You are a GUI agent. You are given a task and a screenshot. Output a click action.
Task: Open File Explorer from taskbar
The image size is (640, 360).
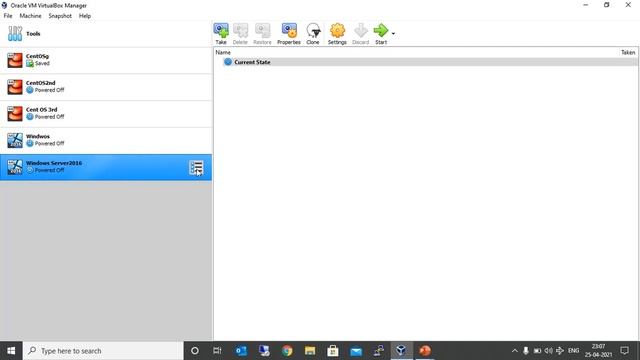pyautogui.click(x=310, y=351)
